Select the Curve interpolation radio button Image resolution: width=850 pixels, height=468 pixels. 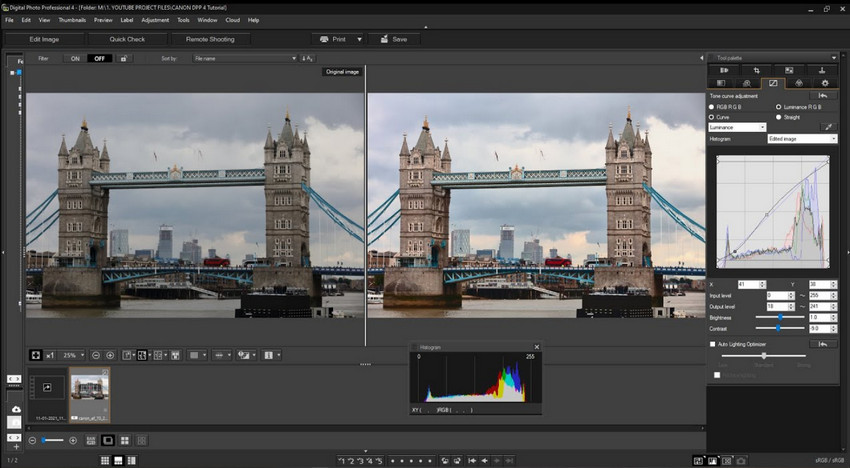(x=711, y=117)
